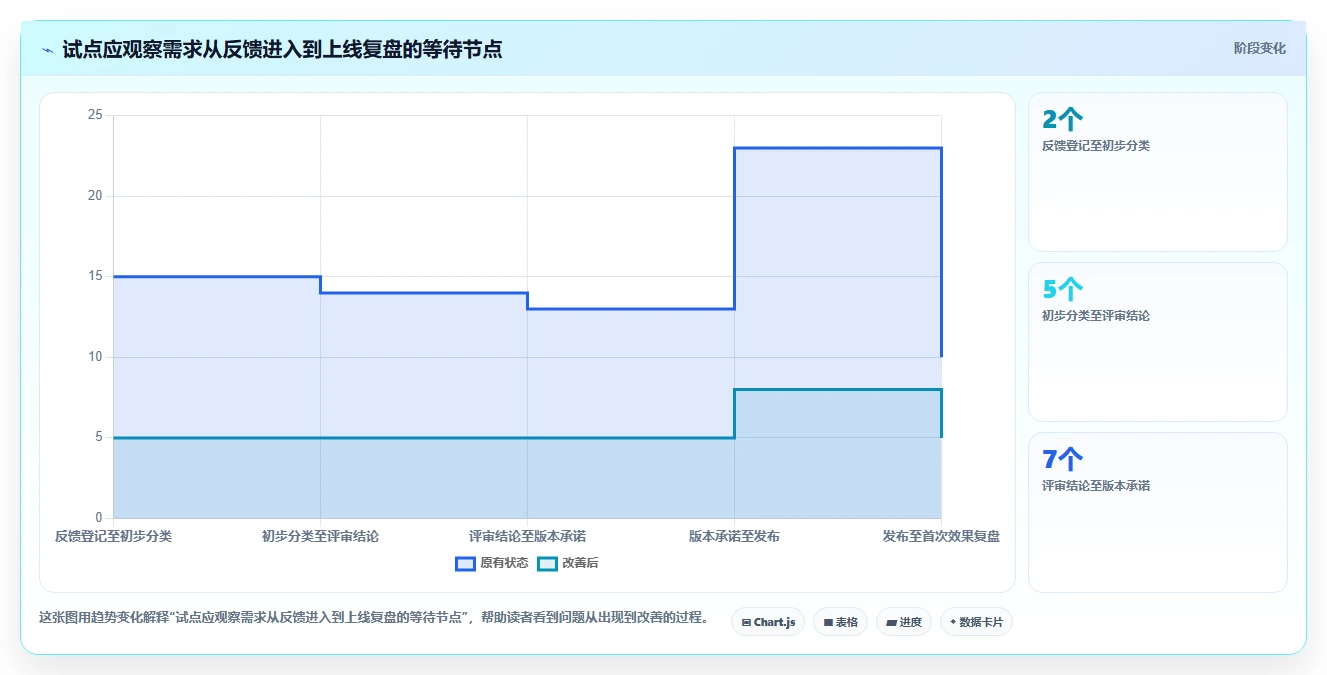Viewport: 1327px width, 675px height.
Task: Open the 2个 反馈登记至初步分类 card
Action: point(1157,172)
